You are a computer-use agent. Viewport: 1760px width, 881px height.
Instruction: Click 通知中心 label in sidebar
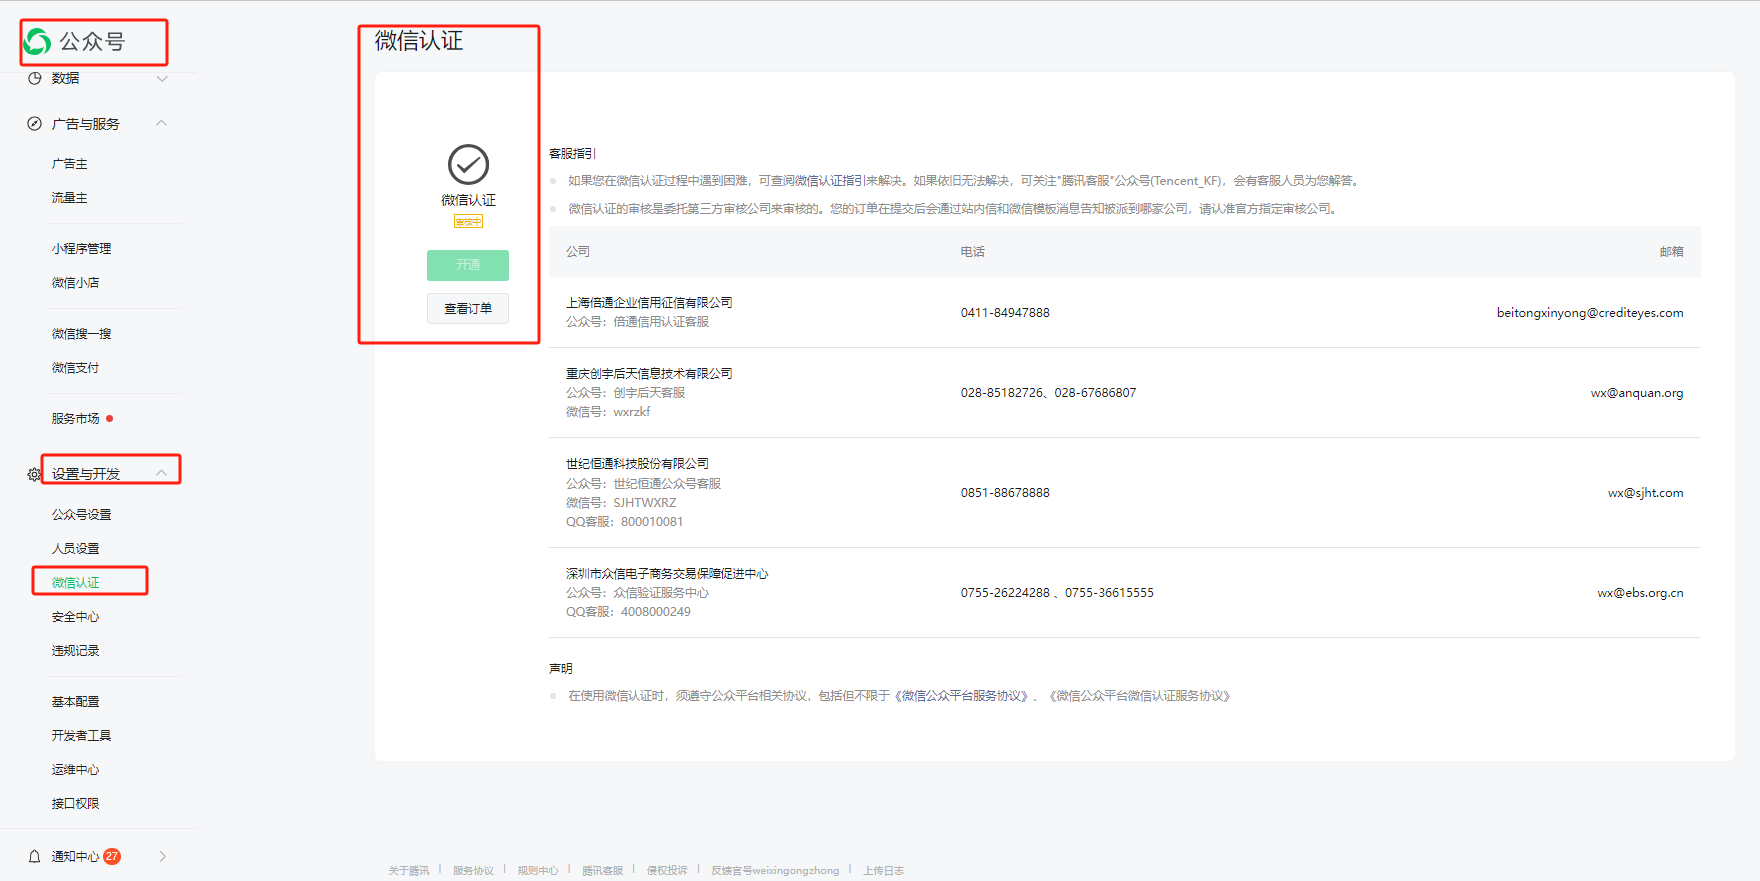click(76, 857)
